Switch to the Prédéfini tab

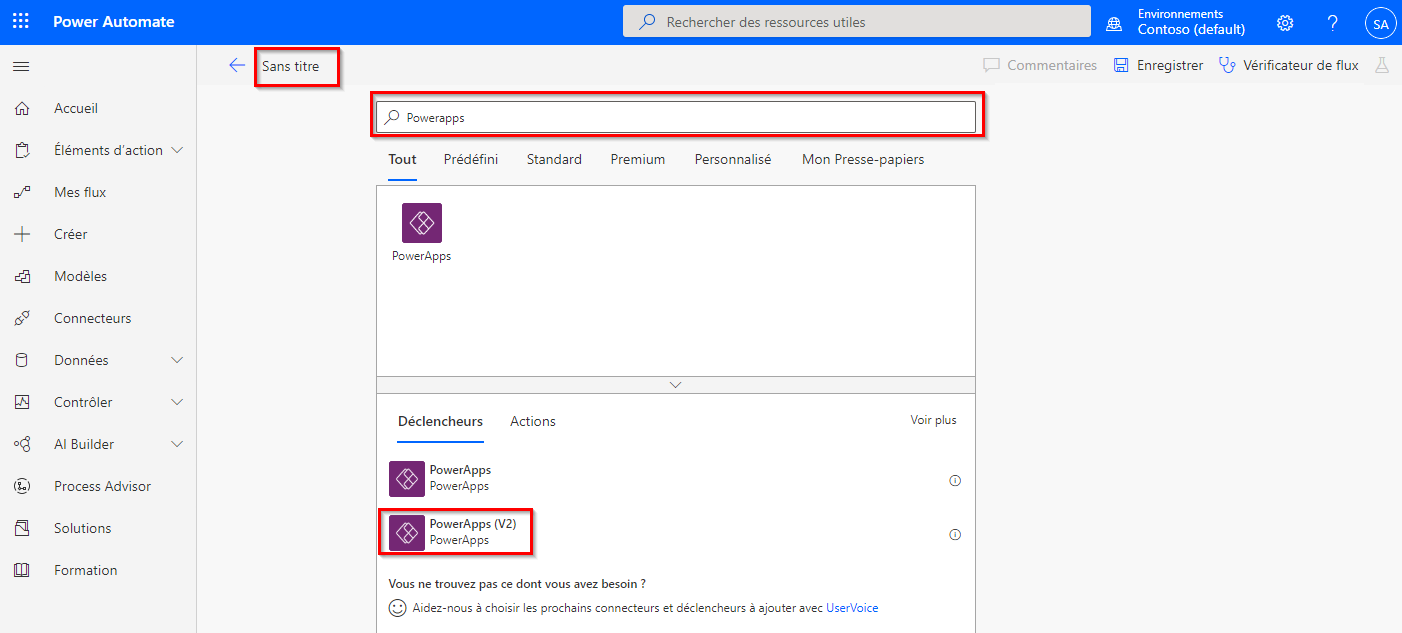click(471, 160)
